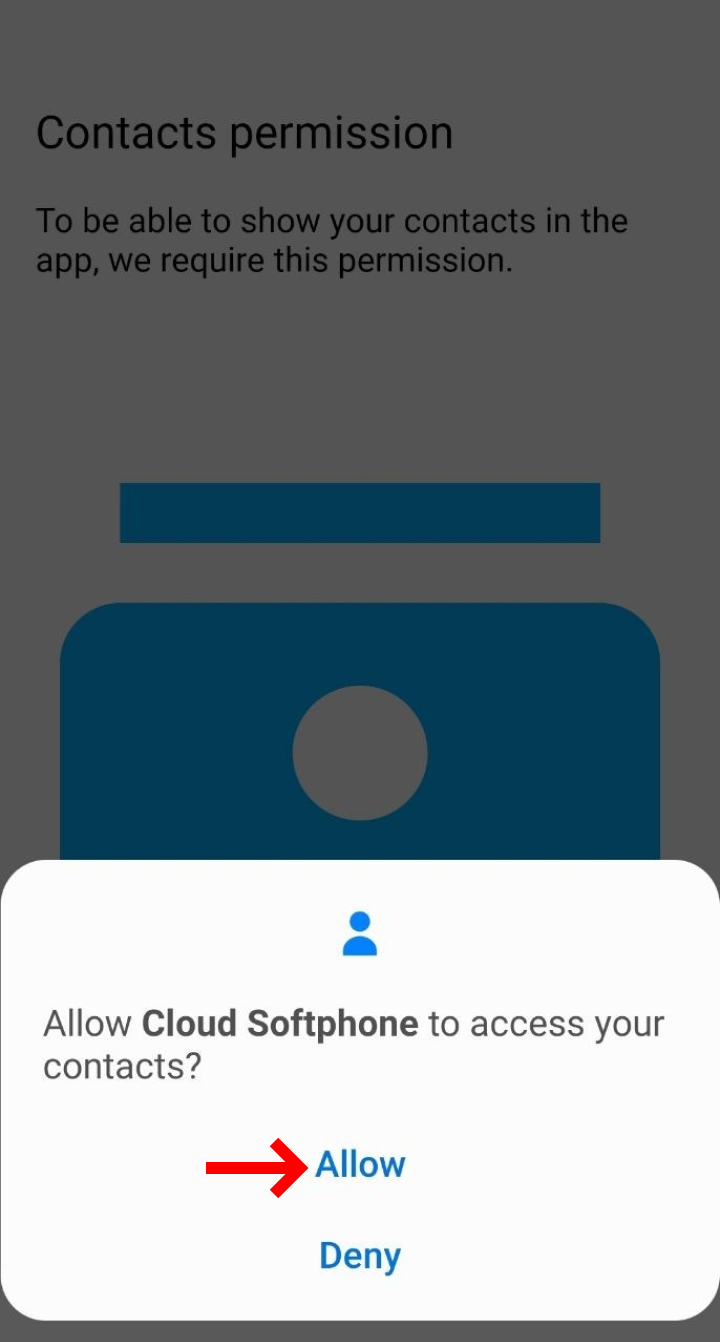This screenshot has width=720, height=1342.
Task: Select the Contacts permission heading
Action: (244, 133)
